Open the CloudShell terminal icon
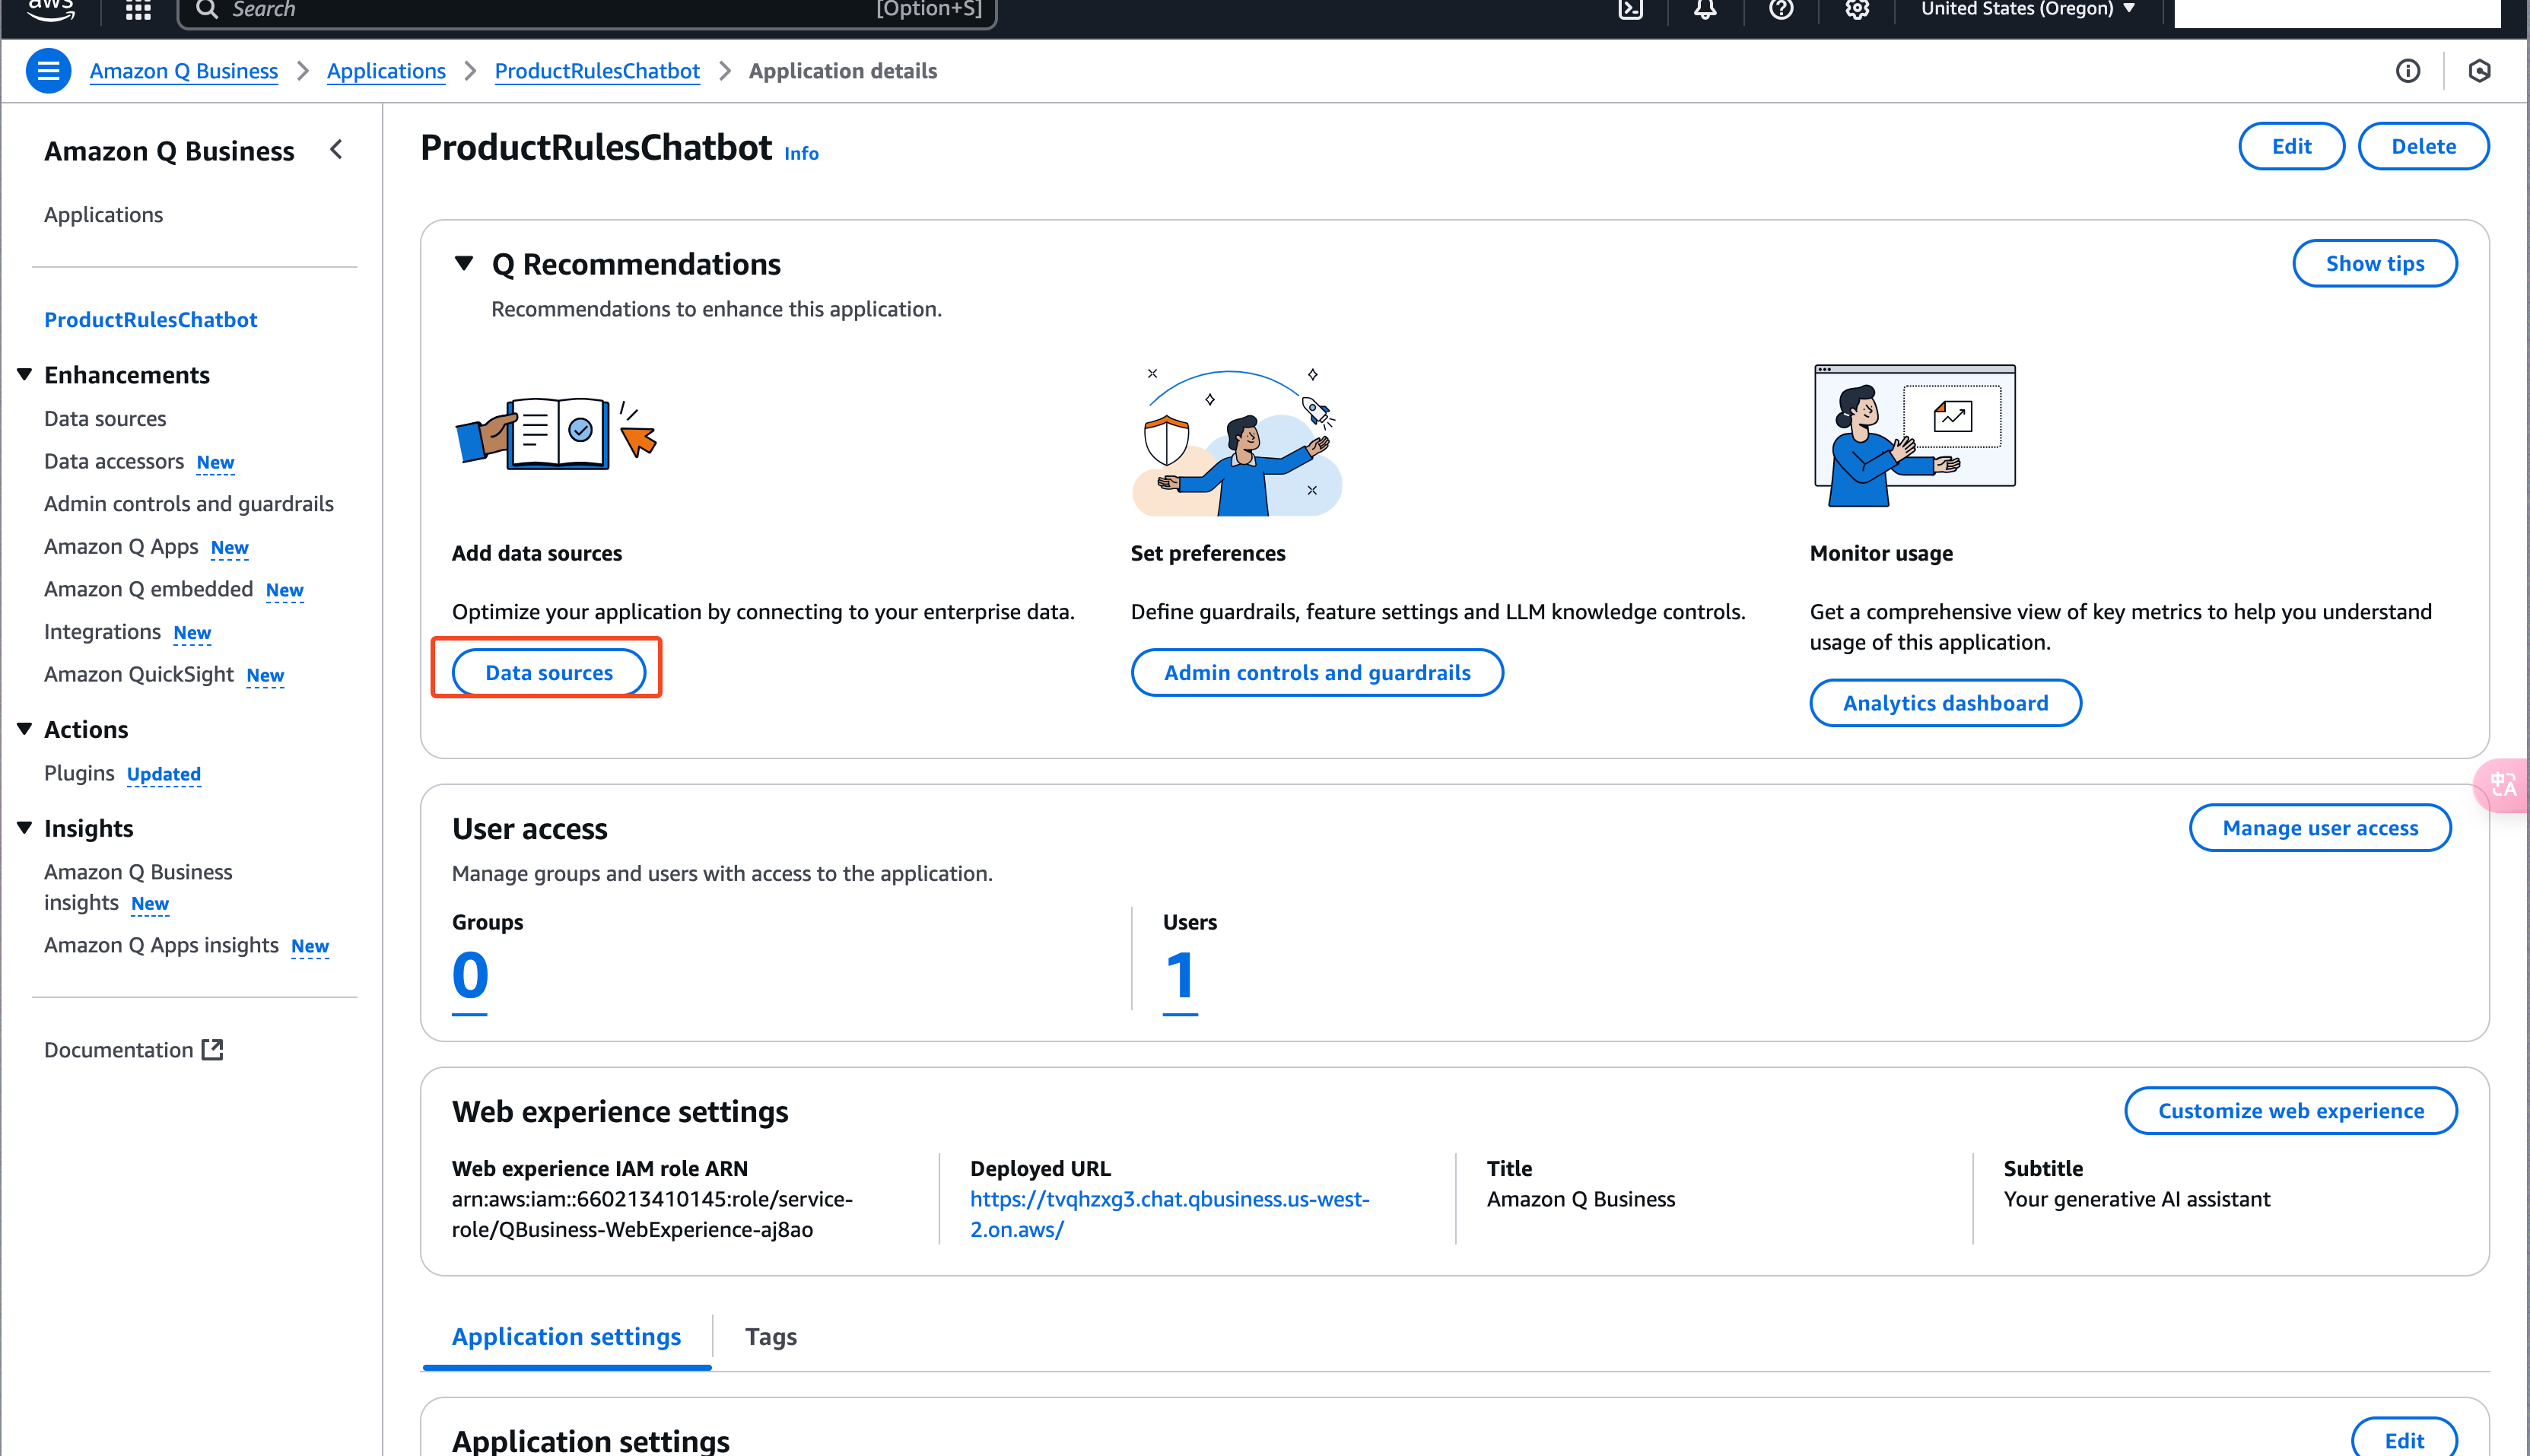This screenshot has height=1456, width=2530. pos(1630,10)
